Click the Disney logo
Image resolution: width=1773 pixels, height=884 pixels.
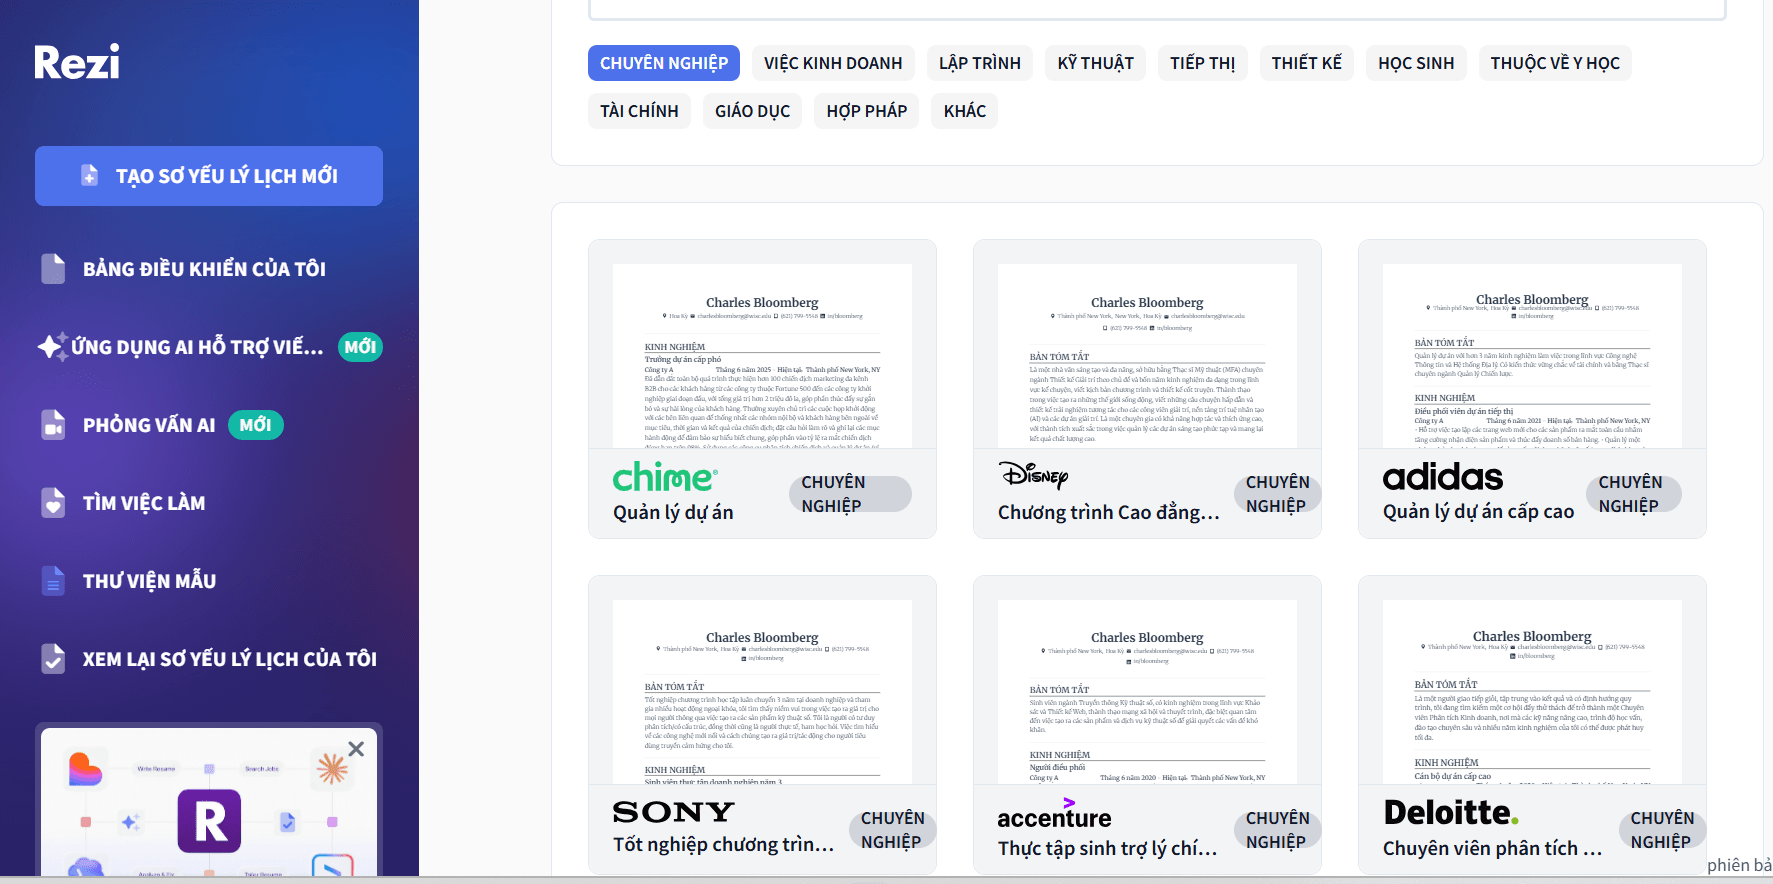pyautogui.click(x=1033, y=474)
